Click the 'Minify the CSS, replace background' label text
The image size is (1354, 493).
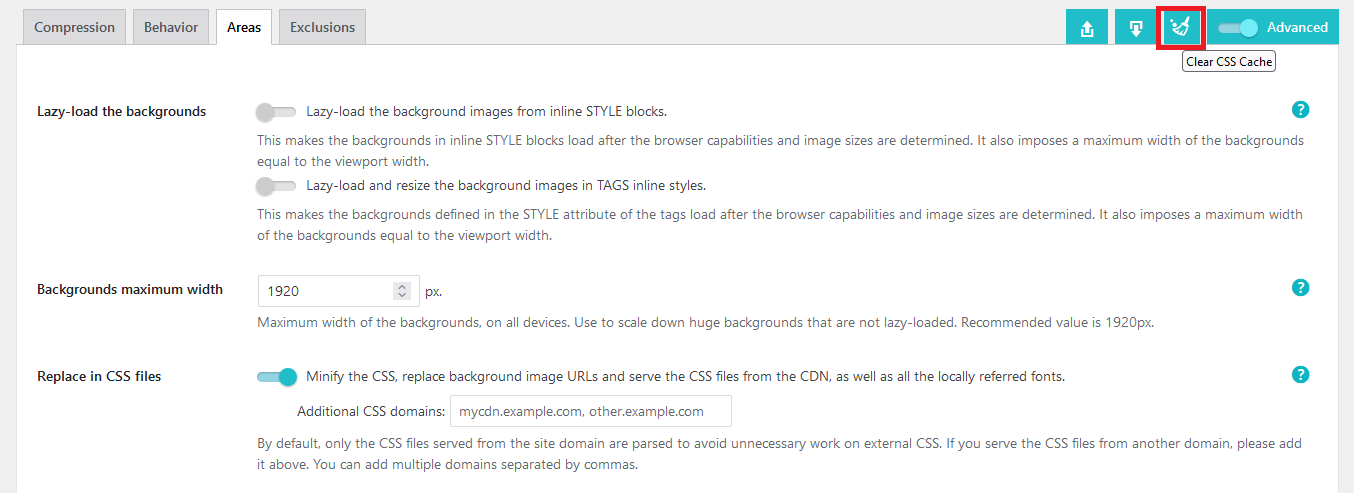(x=685, y=377)
